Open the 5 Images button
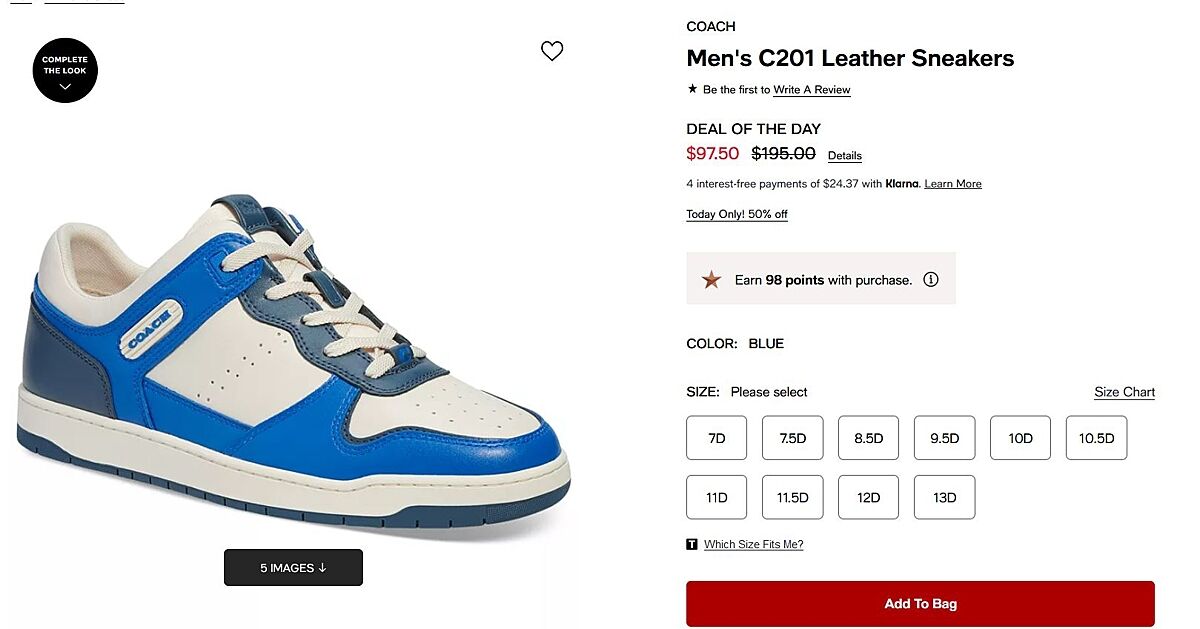 pyautogui.click(x=293, y=568)
